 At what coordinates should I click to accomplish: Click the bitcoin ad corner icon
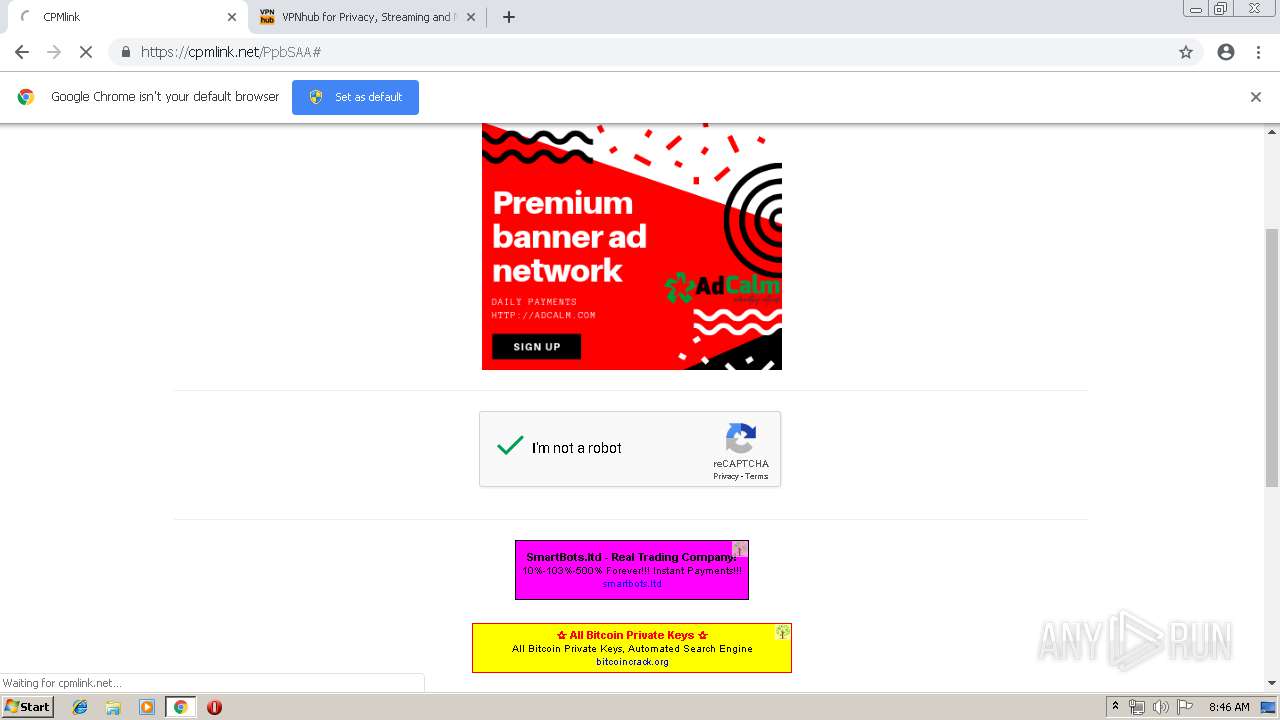(783, 632)
